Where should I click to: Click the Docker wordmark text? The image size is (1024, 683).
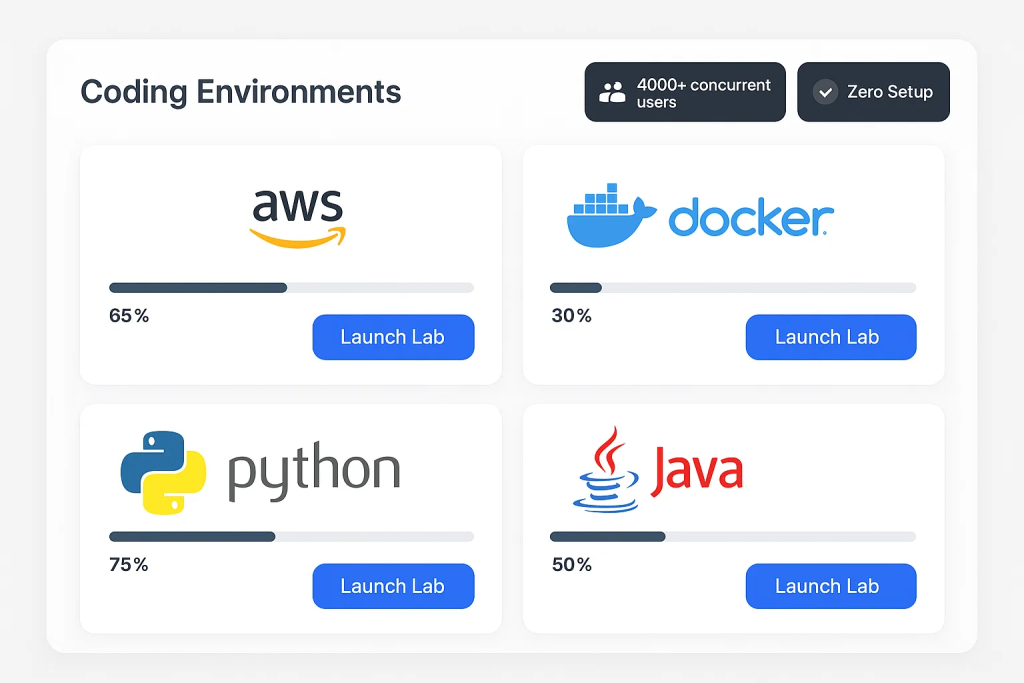pos(751,217)
